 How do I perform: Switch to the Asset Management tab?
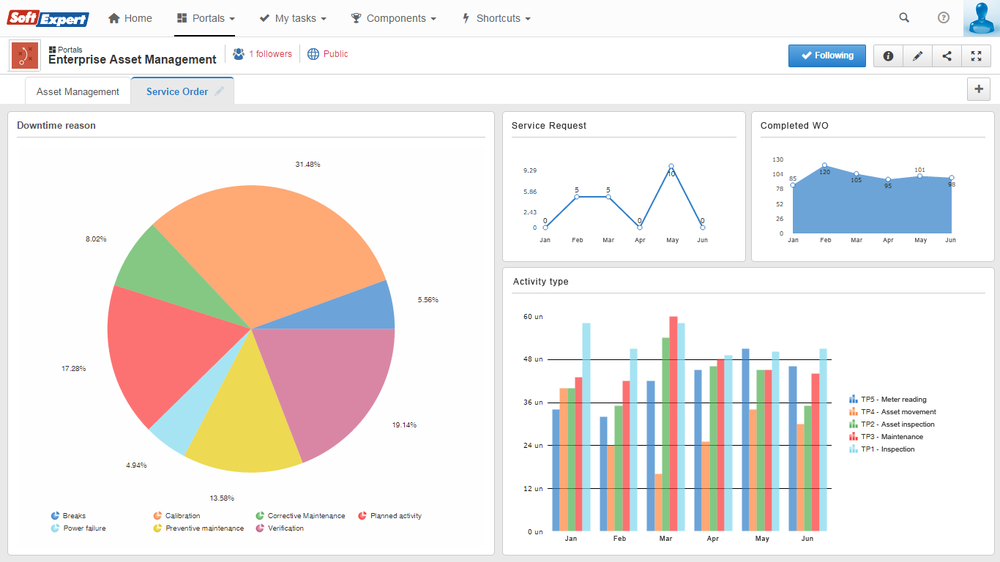coord(78,92)
